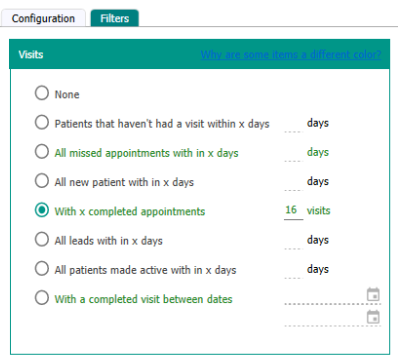
Task: Click the first completed visit date field
Action: tap(325, 296)
